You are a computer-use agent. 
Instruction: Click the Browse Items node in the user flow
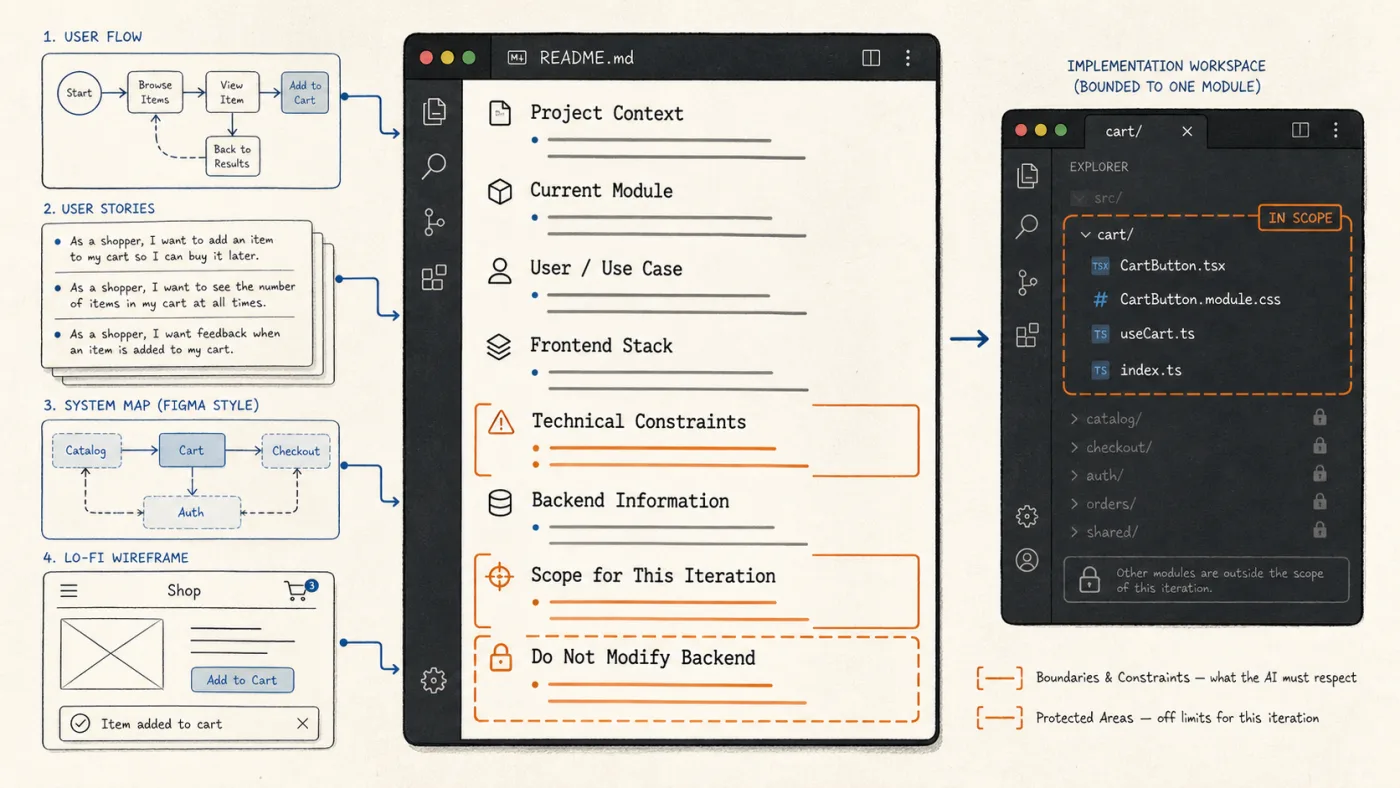[x=155, y=92]
